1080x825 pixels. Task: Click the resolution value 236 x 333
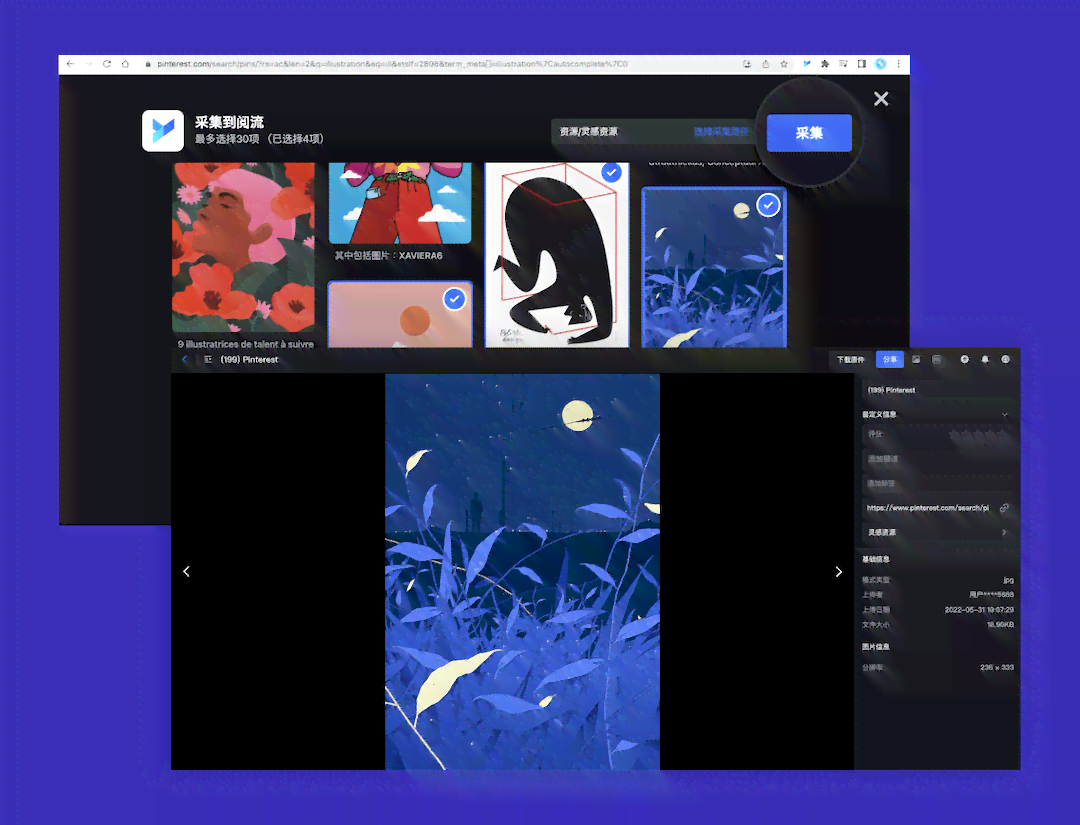tap(997, 667)
